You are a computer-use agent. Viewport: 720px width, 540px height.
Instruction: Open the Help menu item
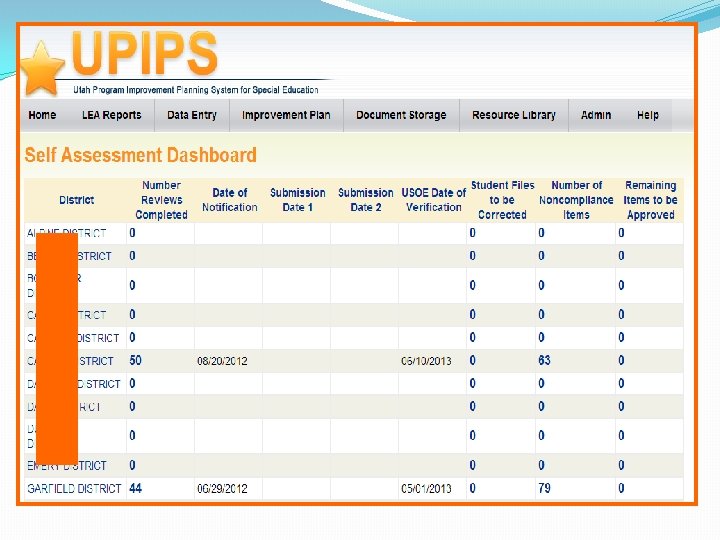tap(648, 115)
